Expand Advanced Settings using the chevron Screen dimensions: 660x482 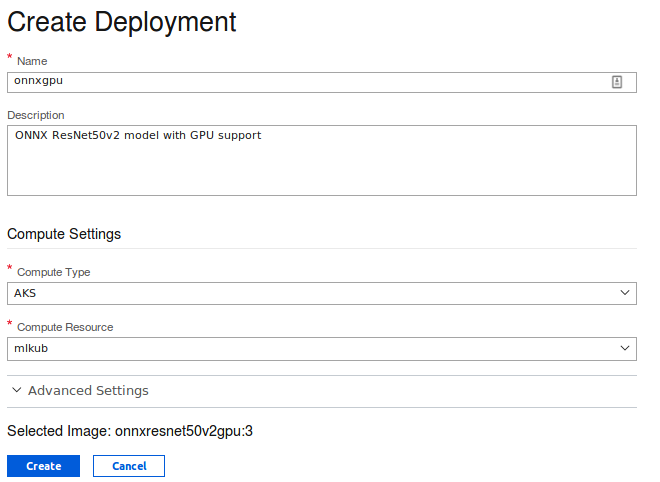16,391
